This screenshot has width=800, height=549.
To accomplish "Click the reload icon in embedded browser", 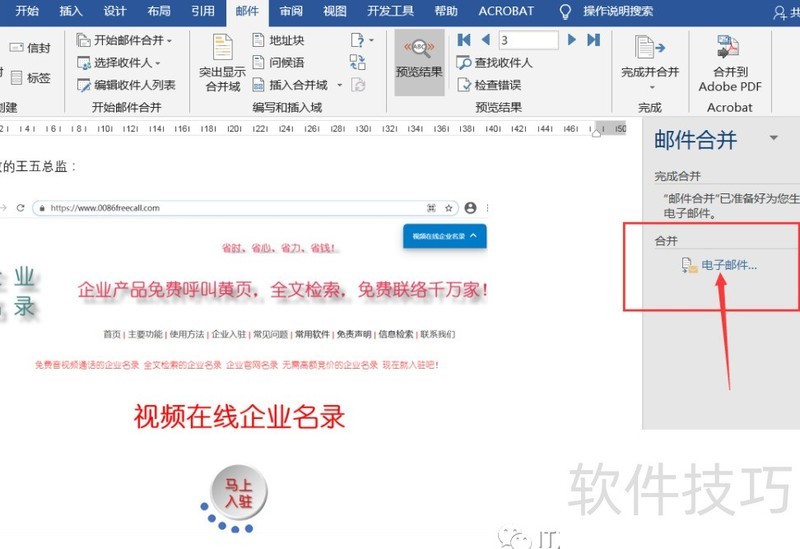I will click(x=20, y=208).
